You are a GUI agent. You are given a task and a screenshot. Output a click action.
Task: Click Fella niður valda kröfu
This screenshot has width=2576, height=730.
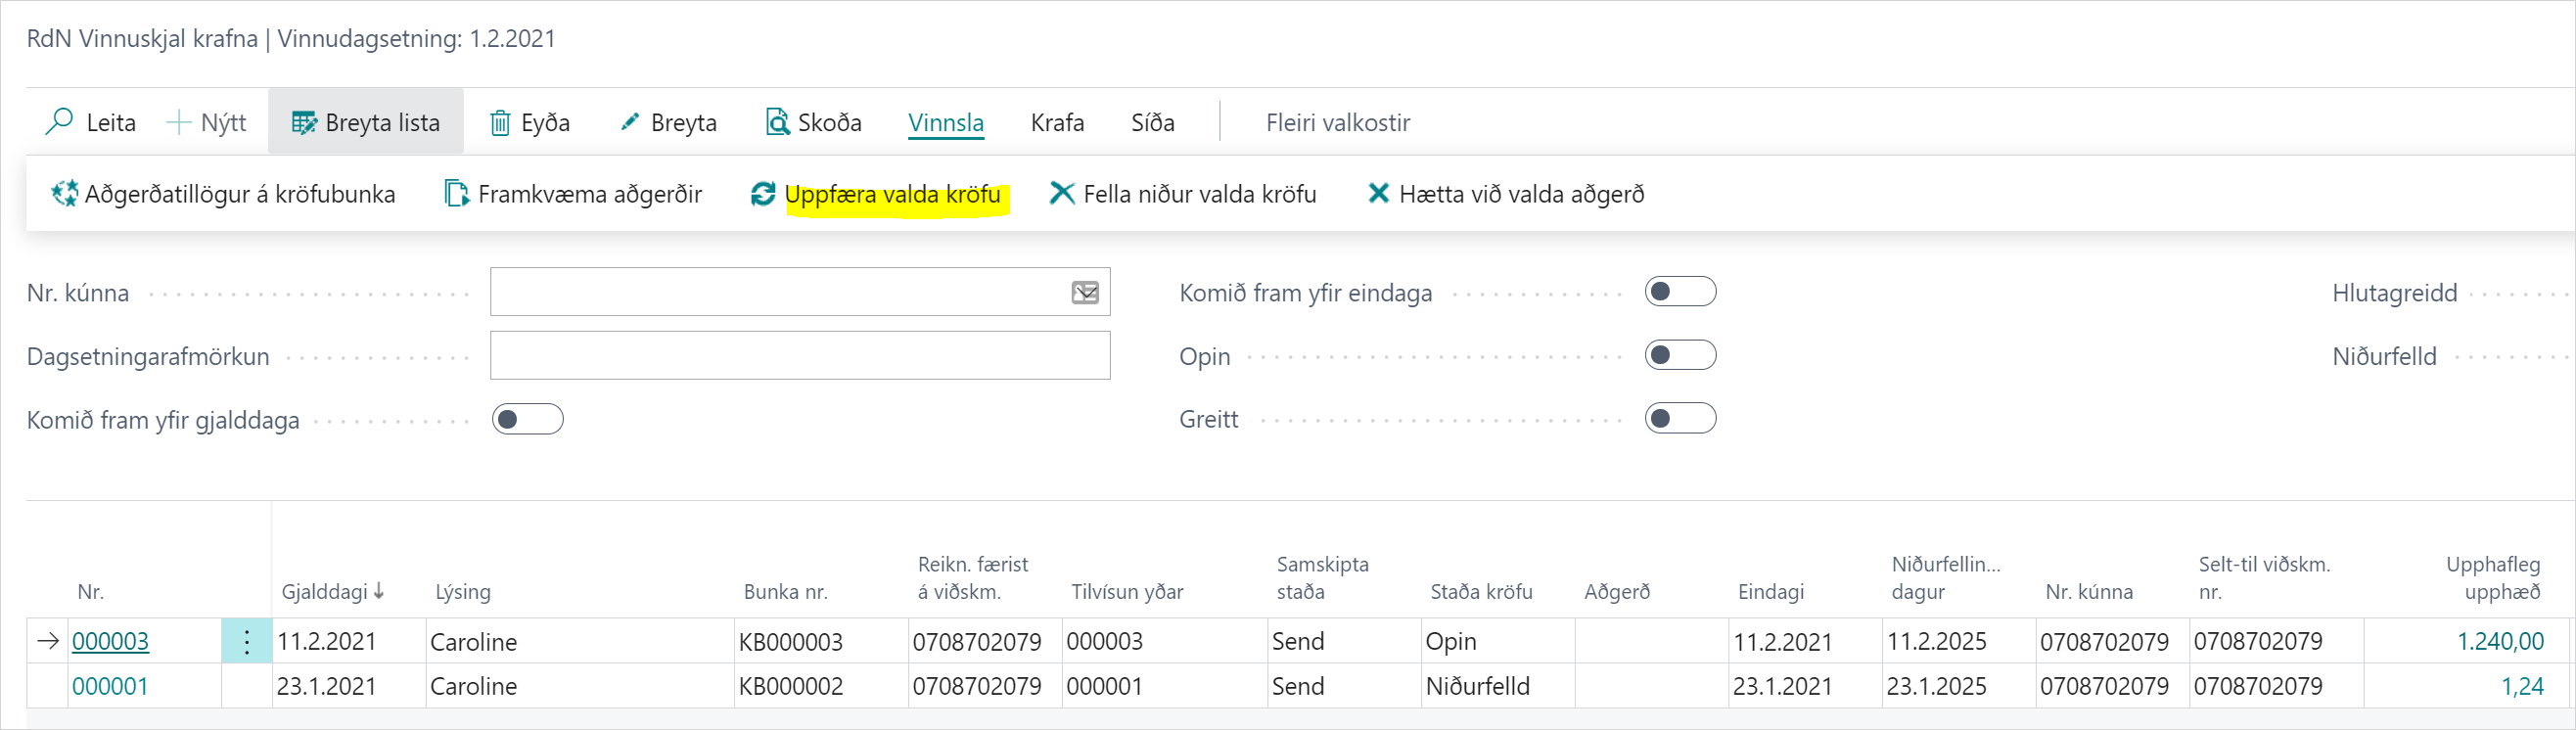point(1183,194)
